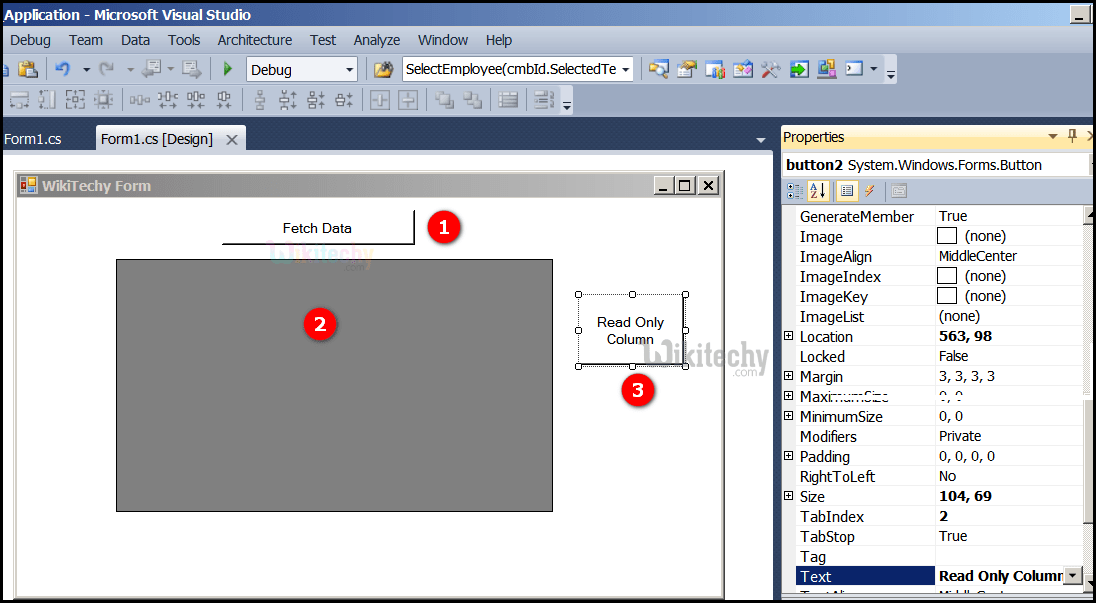Open the Architecture menu
The image size is (1096, 603).
tap(254, 40)
